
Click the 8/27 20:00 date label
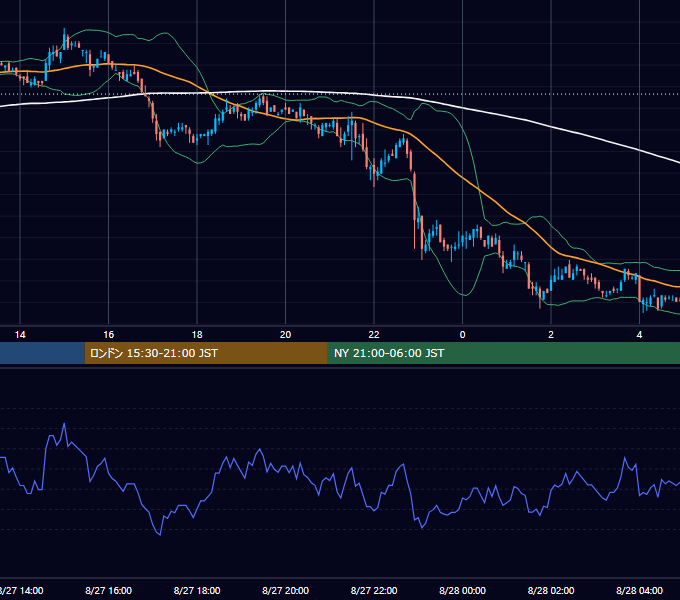[x=285, y=590]
